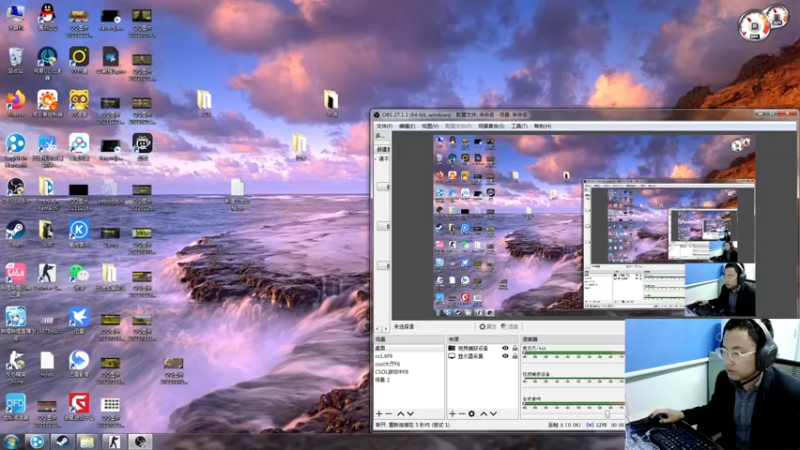Launch the QQ penguin desktop icon
The width and height of the screenshot is (800, 450).
pyautogui.click(x=47, y=16)
